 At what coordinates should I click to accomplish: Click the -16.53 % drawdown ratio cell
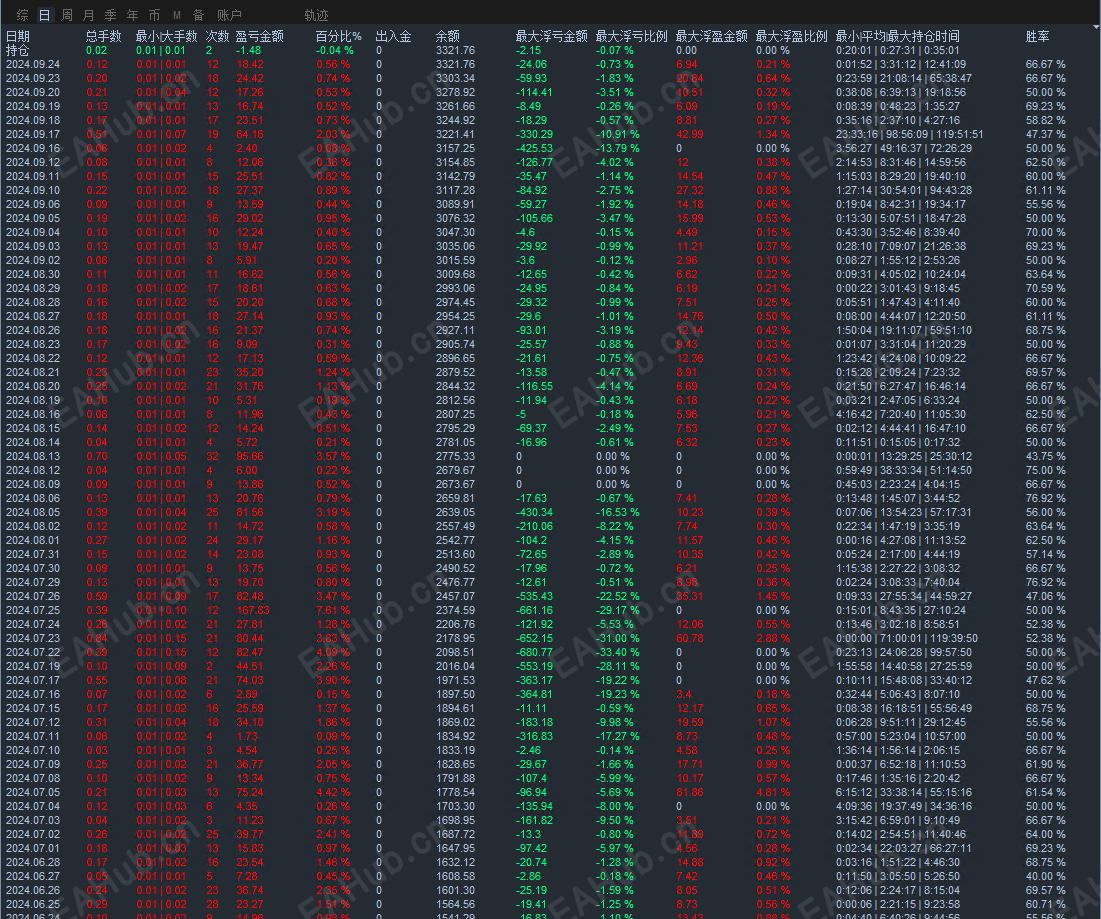point(617,513)
